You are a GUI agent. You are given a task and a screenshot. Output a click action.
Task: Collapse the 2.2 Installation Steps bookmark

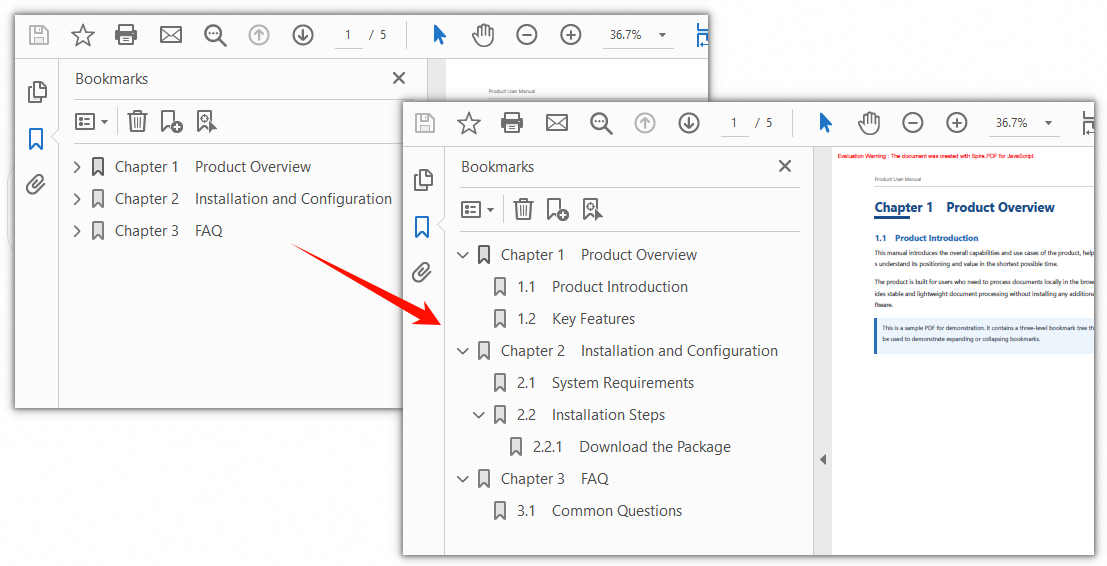pyautogui.click(x=479, y=415)
